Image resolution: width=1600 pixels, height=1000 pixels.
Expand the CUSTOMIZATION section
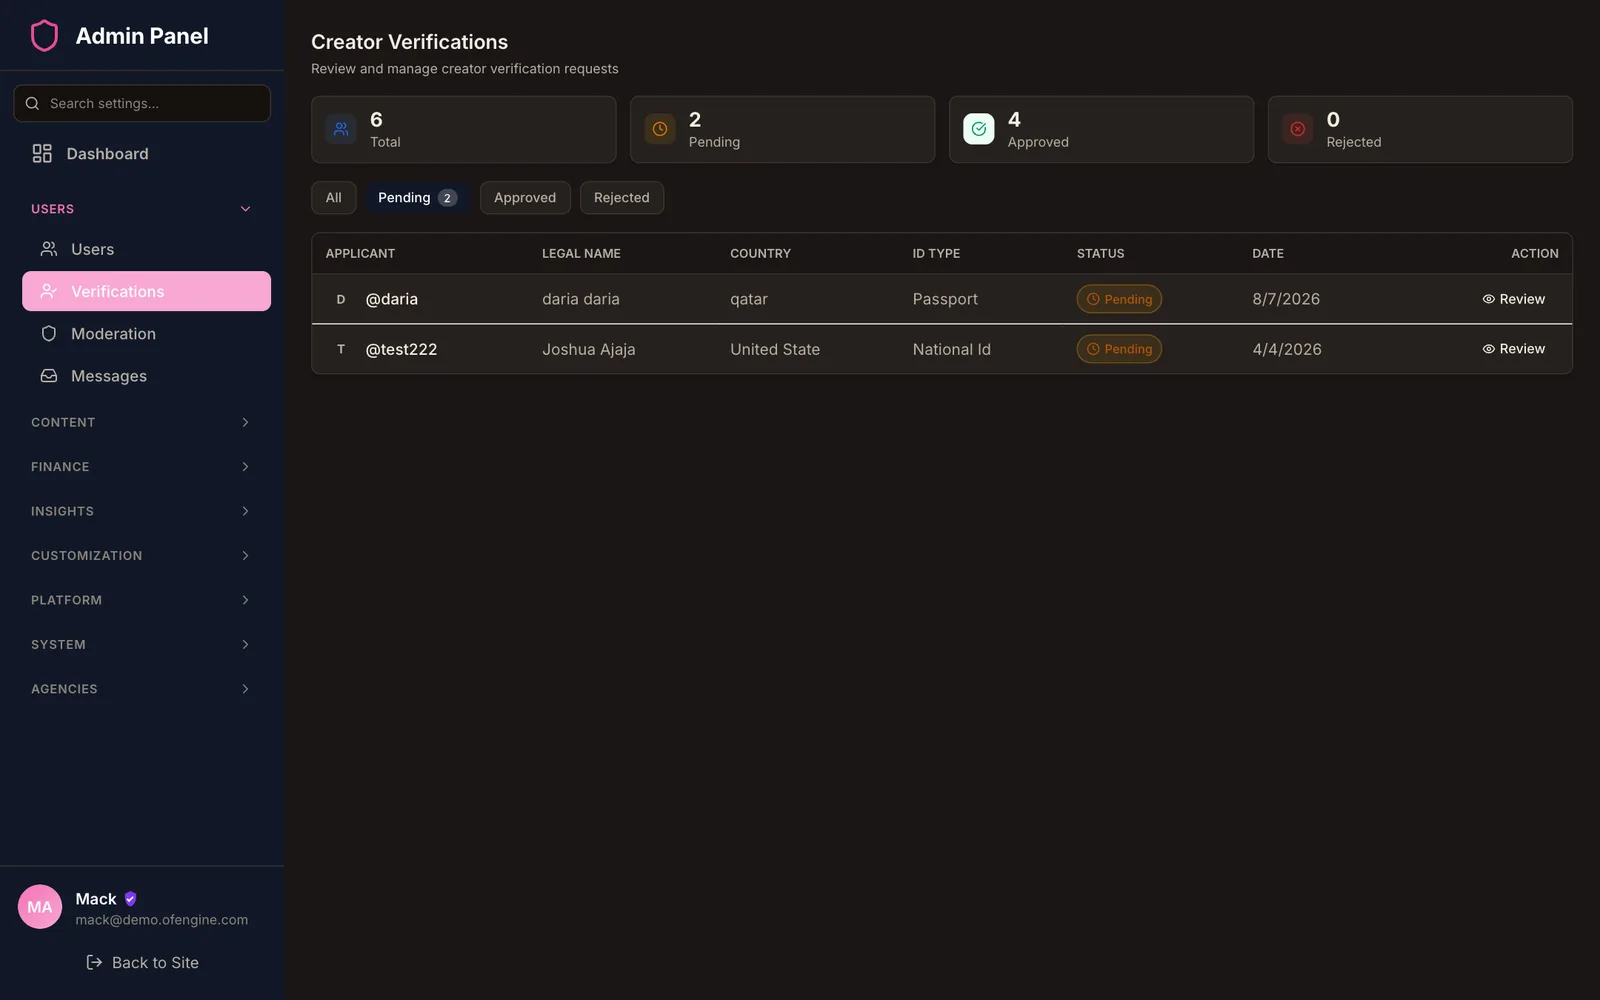141,555
